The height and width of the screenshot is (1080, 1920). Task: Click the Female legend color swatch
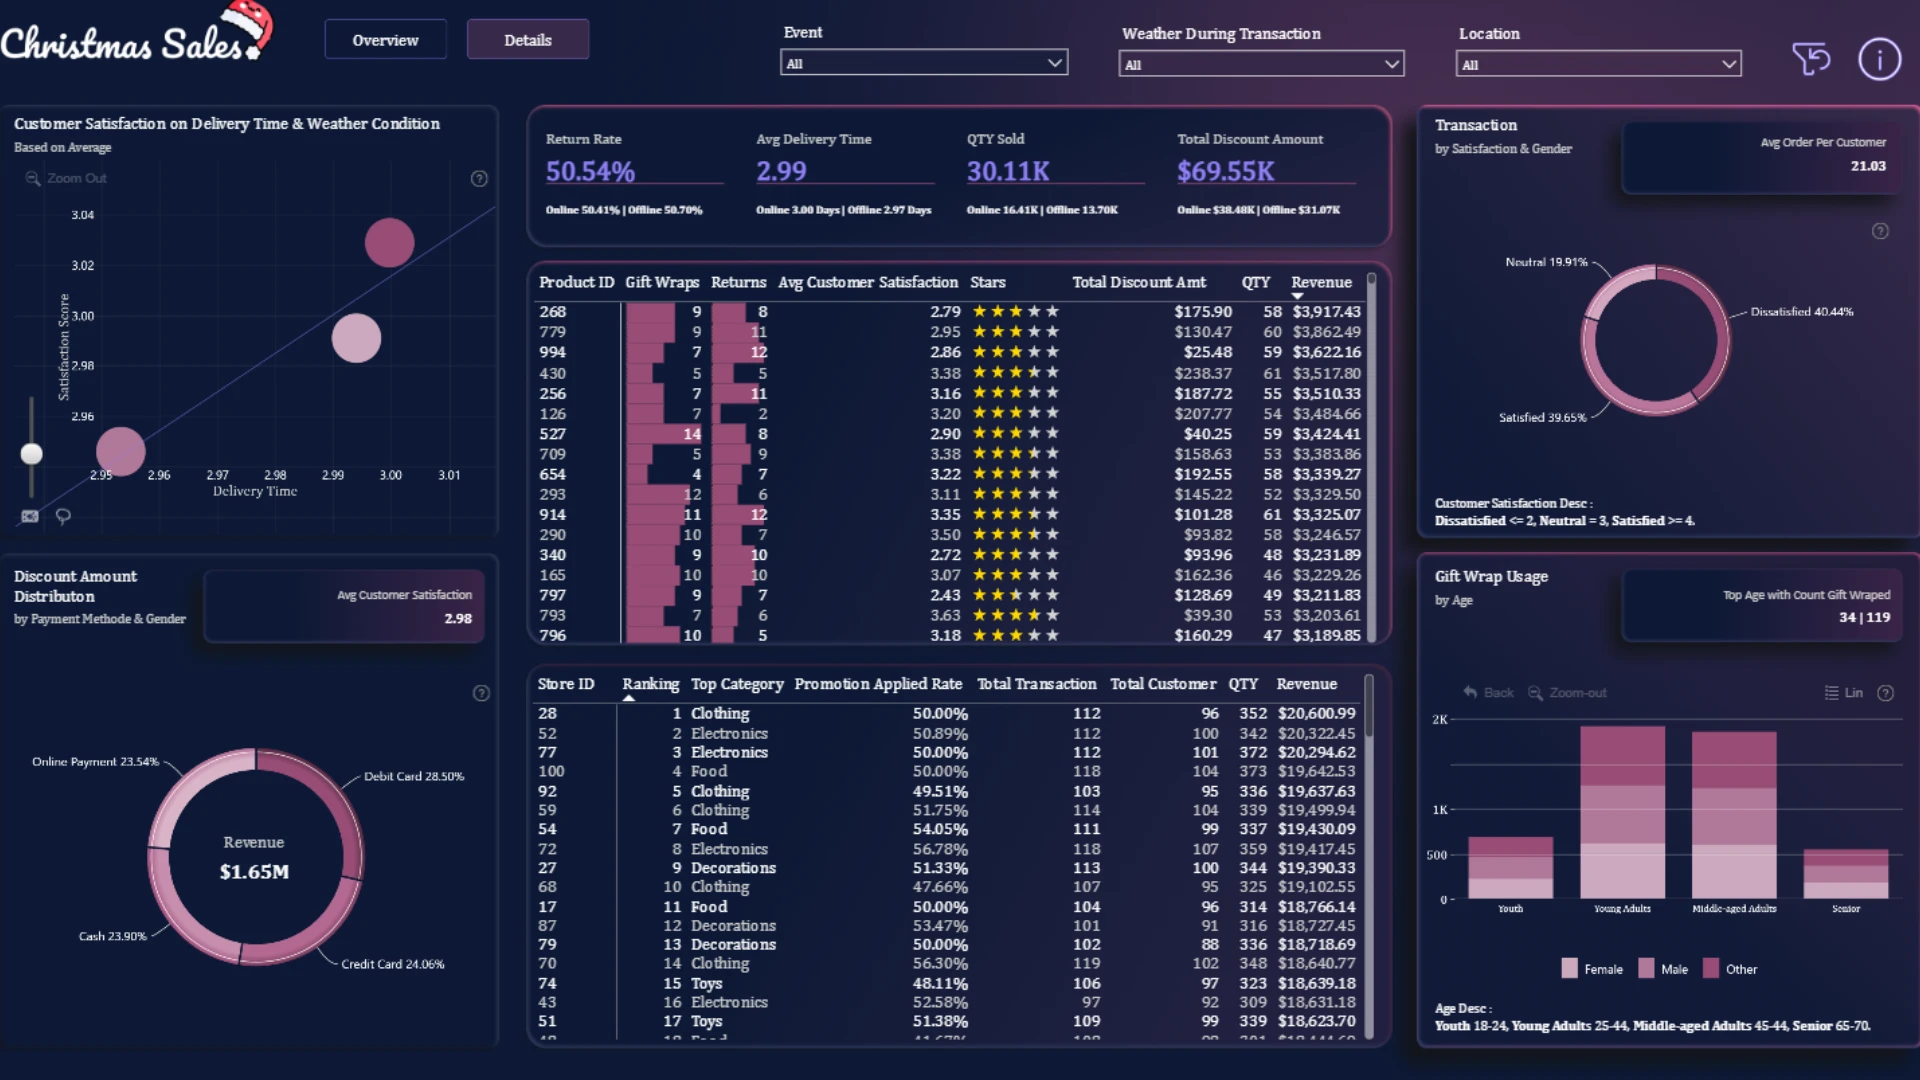coord(1569,968)
